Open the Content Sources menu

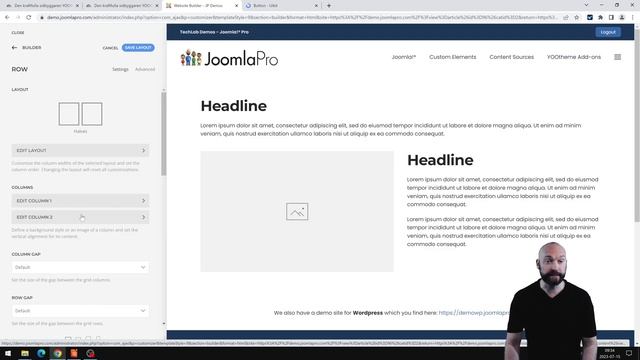coord(511,57)
